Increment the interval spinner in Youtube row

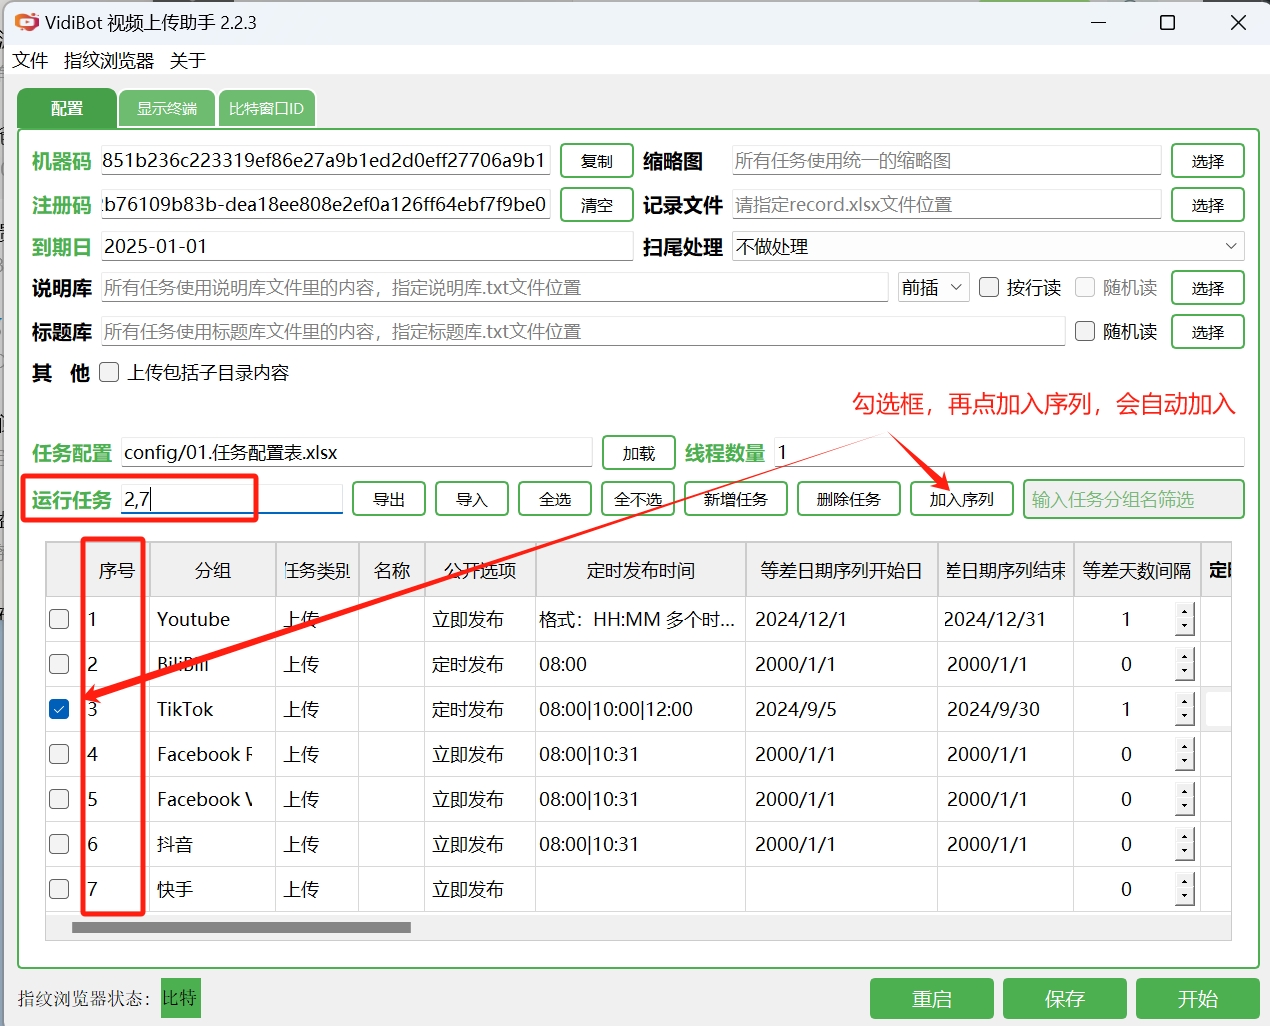pyautogui.click(x=1185, y=612)
